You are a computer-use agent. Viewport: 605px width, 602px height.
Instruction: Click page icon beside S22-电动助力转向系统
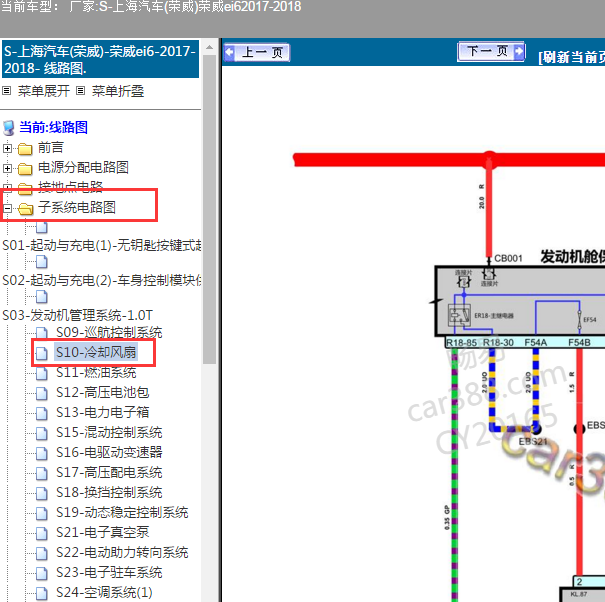tap(42, 553)
